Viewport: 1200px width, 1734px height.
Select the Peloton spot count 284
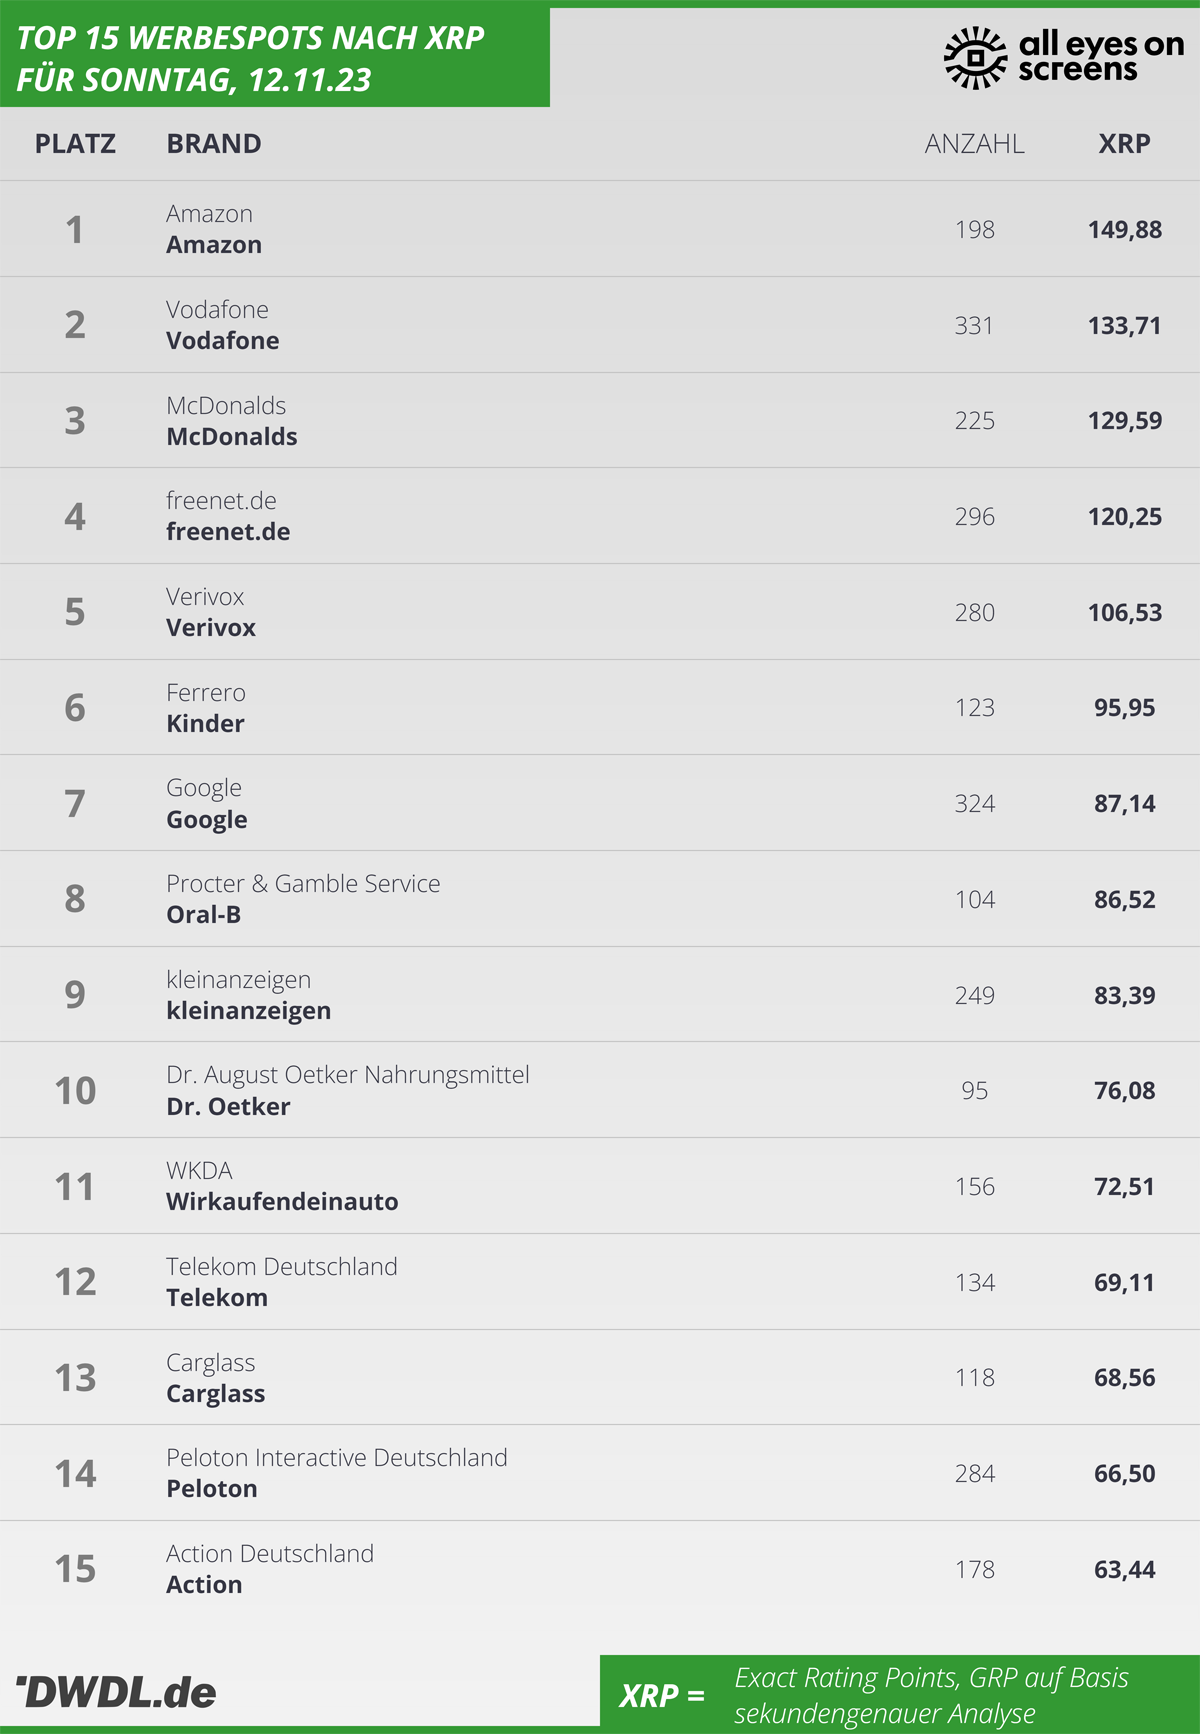point(975,1474)
